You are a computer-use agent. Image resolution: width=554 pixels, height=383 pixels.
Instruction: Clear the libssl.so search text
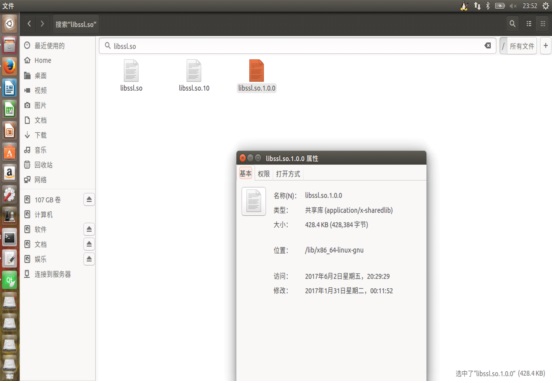(x=488, y=46)
